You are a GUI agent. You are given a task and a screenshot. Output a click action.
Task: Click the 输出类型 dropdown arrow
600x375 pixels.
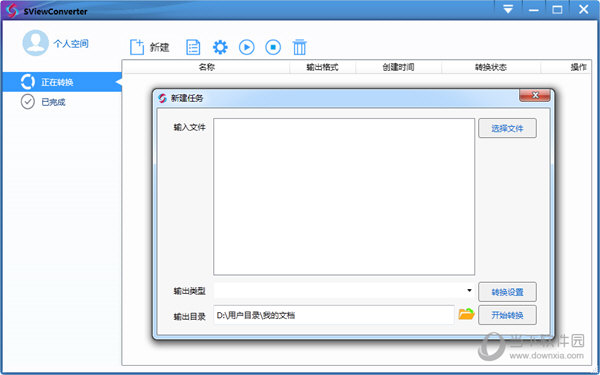coord(469,291)
